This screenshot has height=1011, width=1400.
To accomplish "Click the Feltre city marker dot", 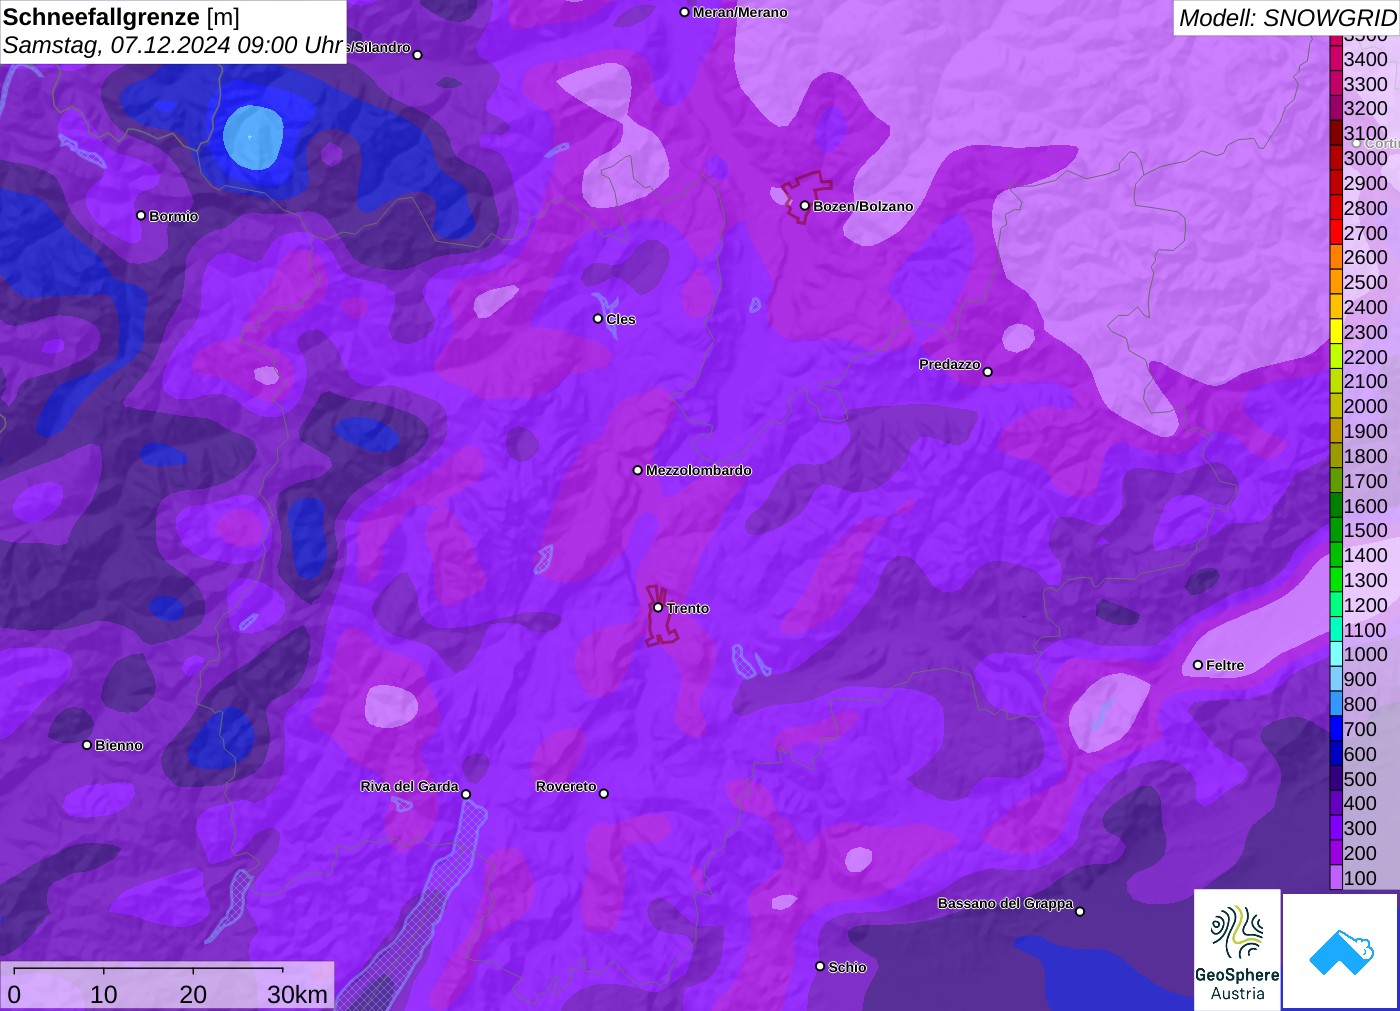I will tap(1197, 665).
